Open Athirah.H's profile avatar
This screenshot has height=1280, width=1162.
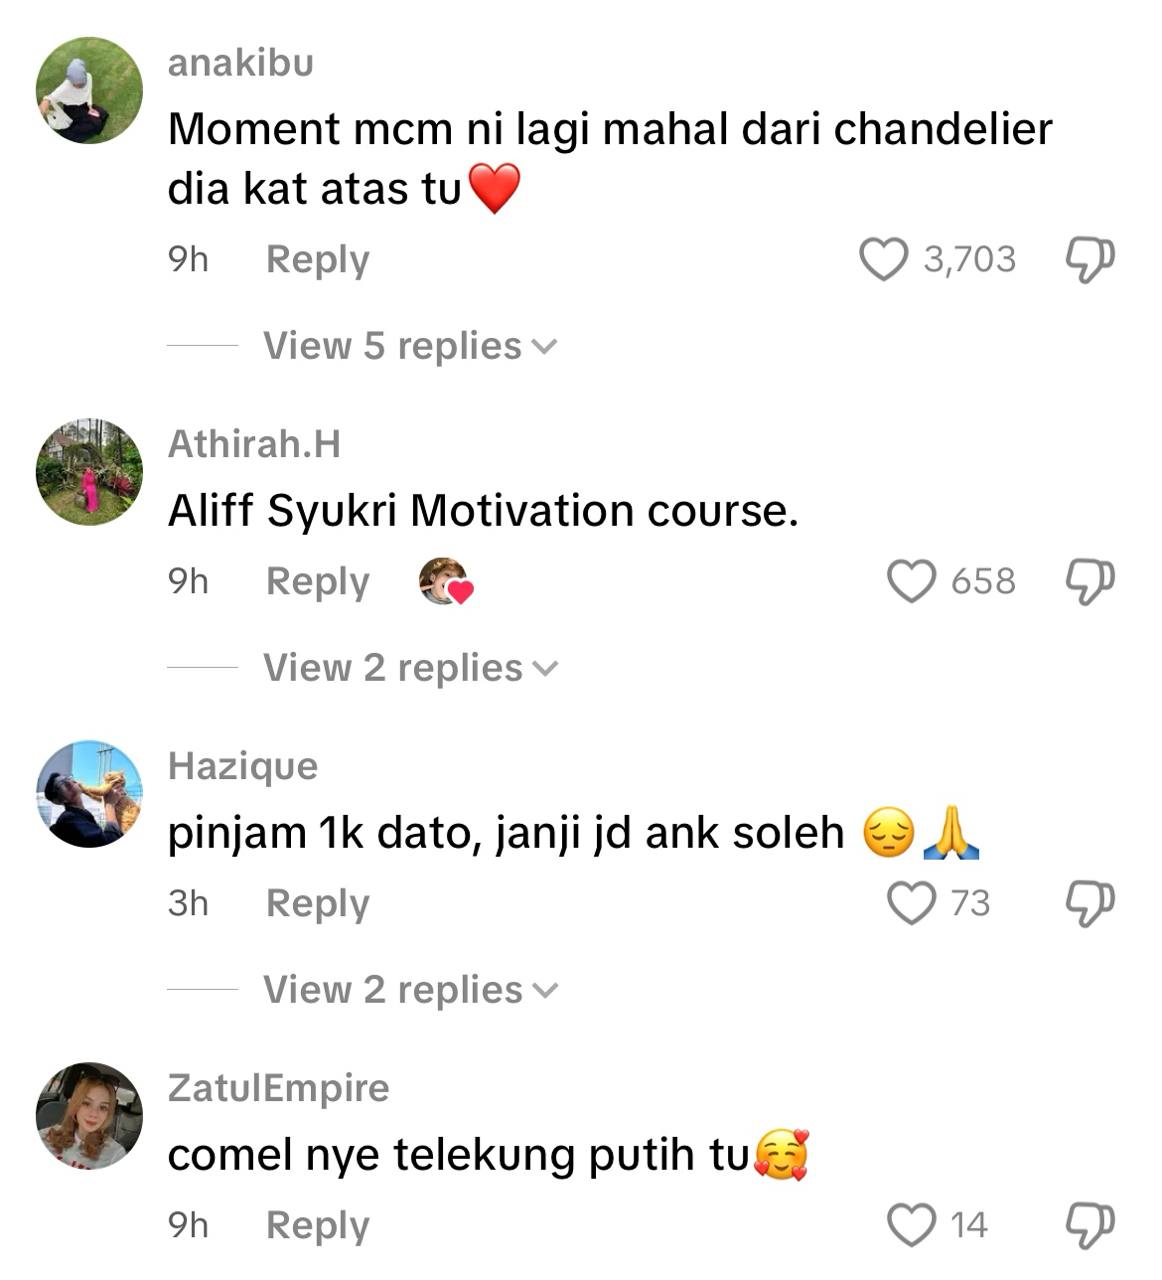pyautogui.click(x=89, y=472)
